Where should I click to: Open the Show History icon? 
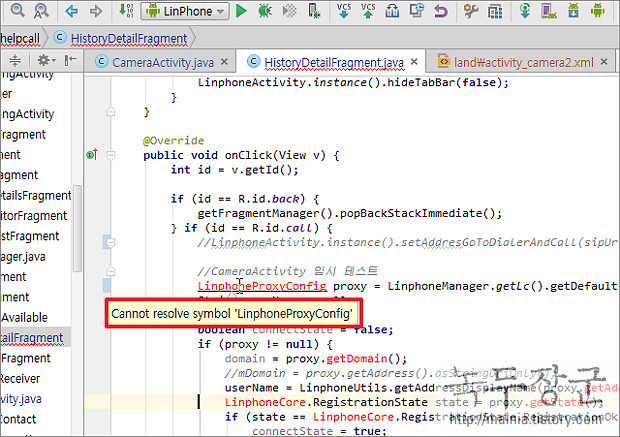point(392,11)
